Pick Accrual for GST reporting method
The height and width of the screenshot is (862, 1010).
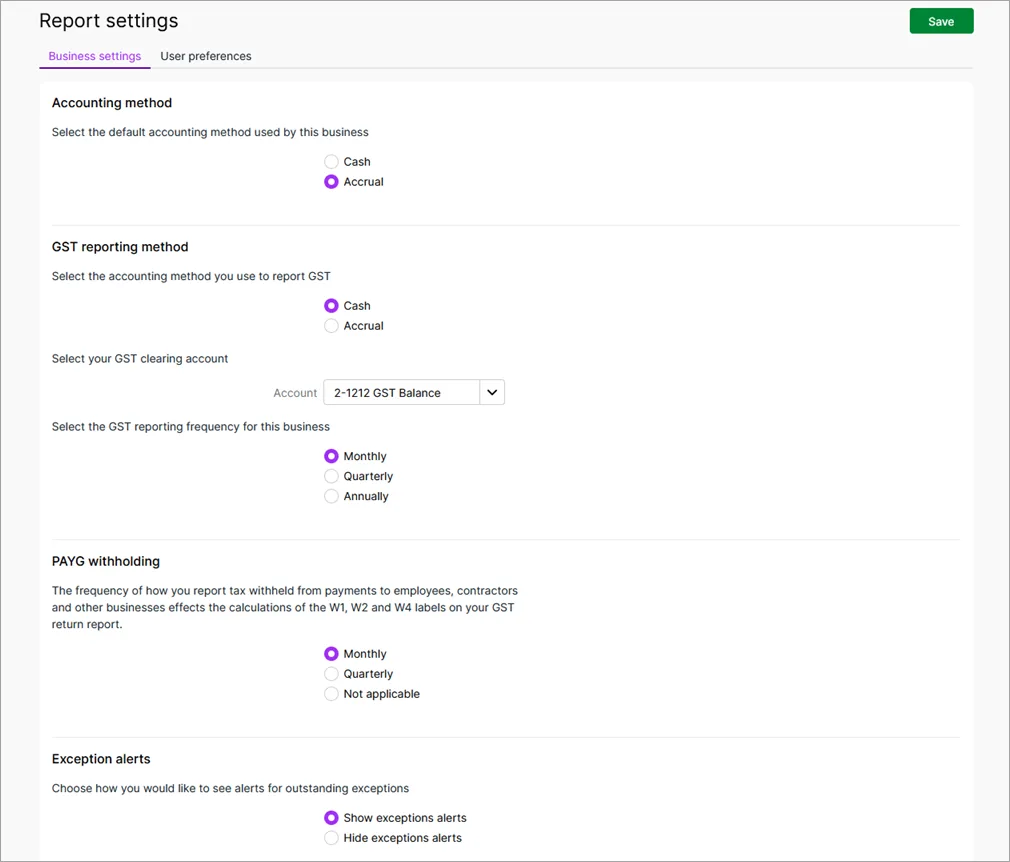pyautogui.click(x=332, y=326)
